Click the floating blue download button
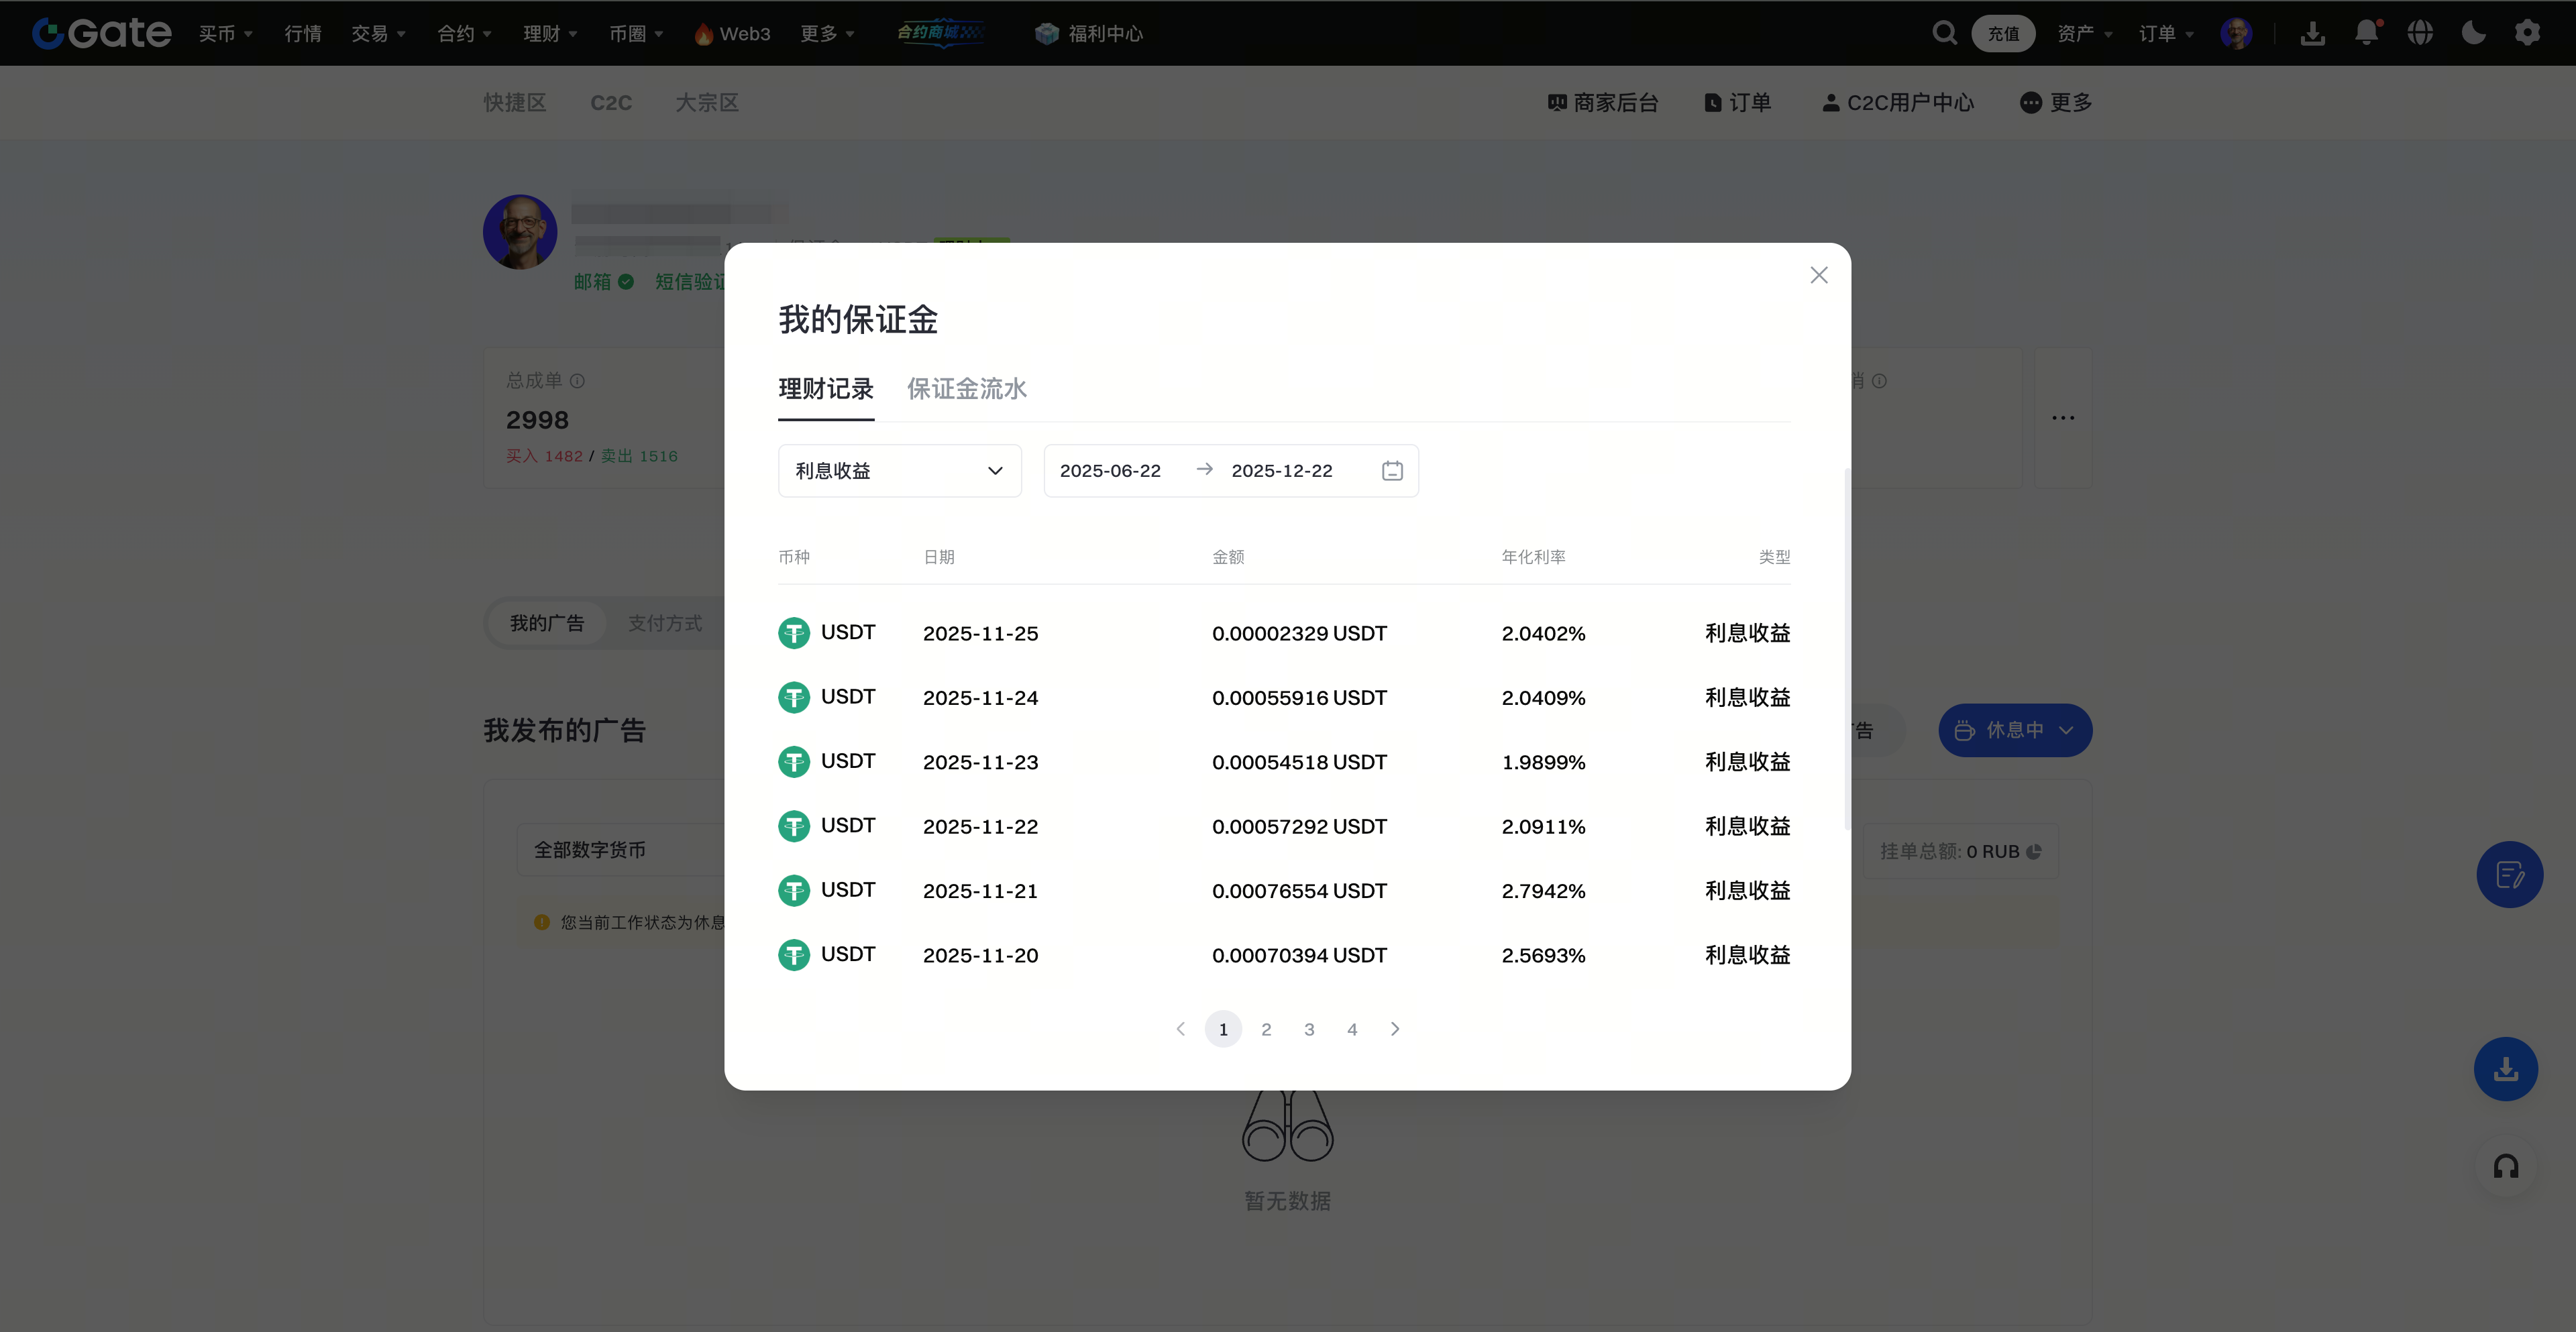2576x1332 pixels. [x=2505, y=1069]
